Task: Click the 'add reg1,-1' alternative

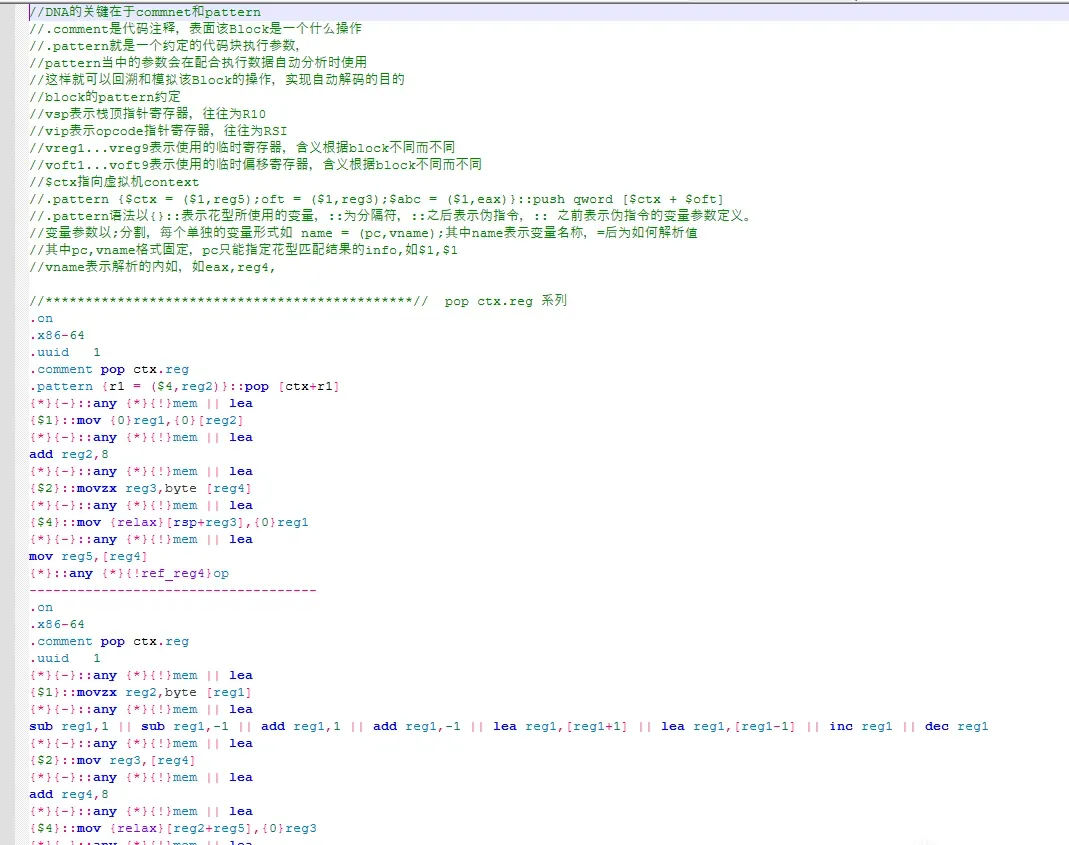Action: coord(417,726)
